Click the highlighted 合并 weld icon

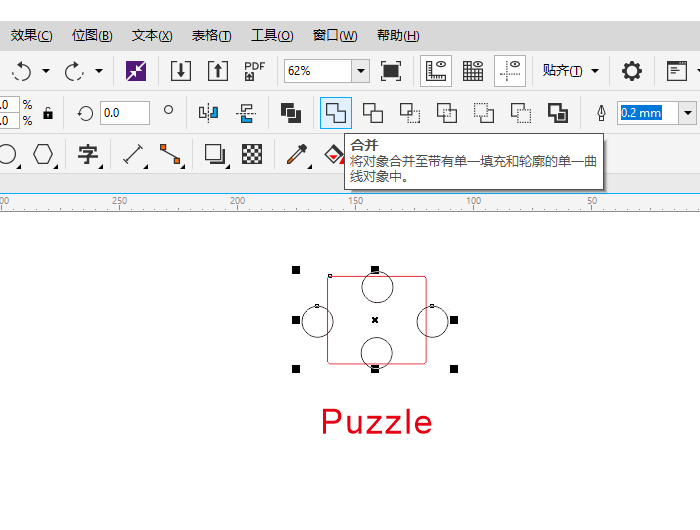336,113
